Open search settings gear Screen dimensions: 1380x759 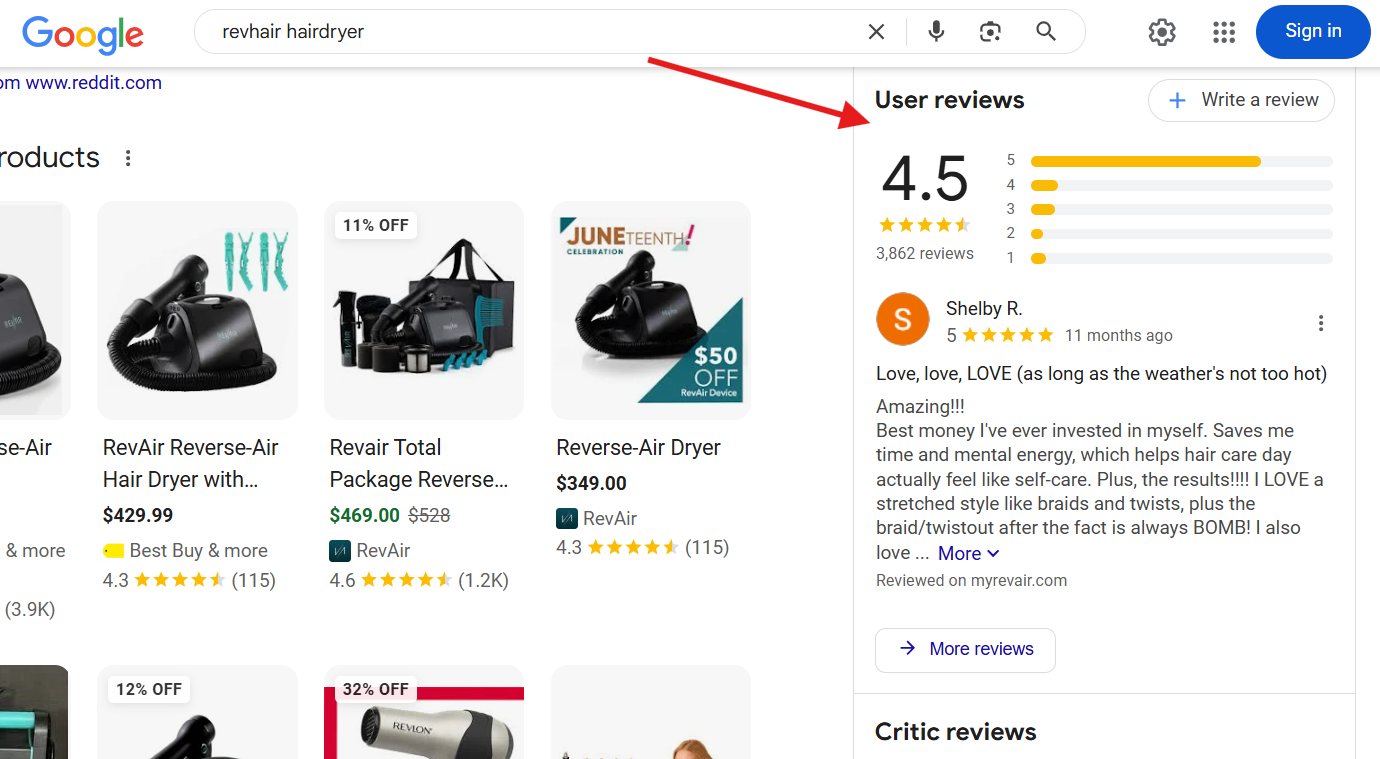[1162, 31]
